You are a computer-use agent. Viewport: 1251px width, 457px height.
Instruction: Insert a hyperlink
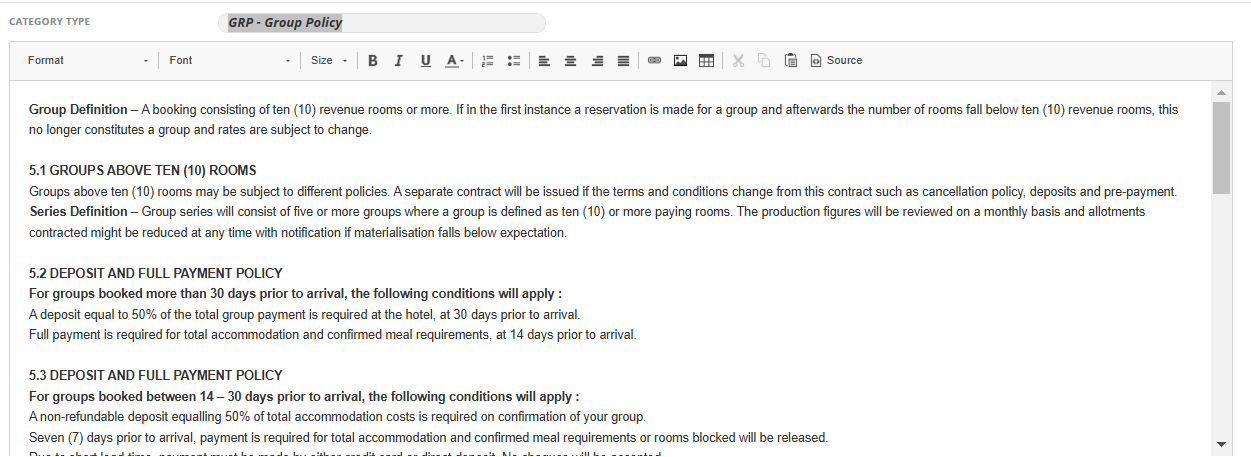(x=654, y=61)
